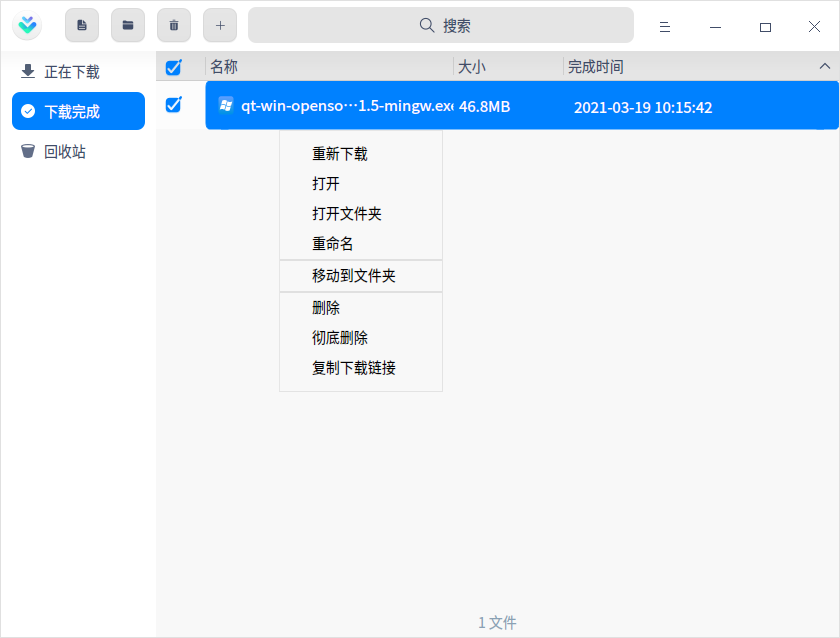Toggle the select-all checkbox in table header
This screenshot has height=638, width=840.
click(174, 67)
